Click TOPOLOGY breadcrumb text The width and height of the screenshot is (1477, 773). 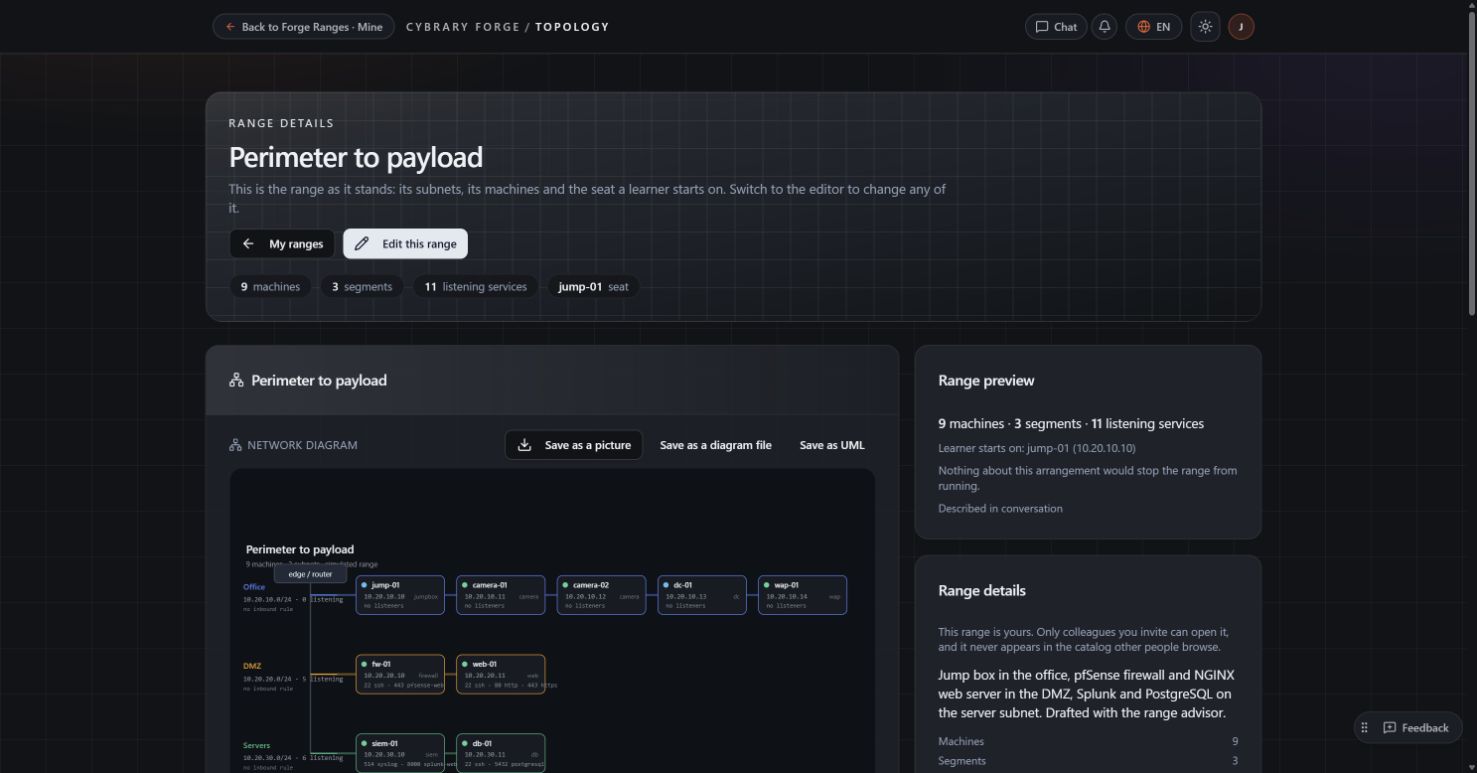(572, 27)
